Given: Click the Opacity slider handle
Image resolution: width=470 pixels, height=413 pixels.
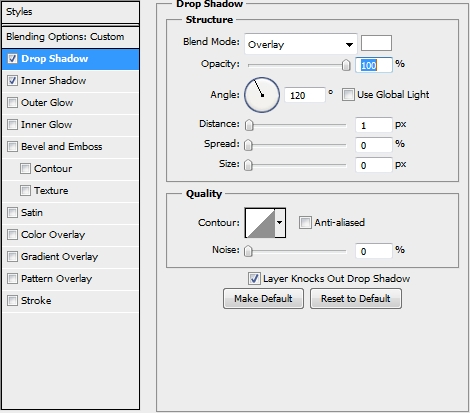Looking at the screenshot, I should 346,65.
